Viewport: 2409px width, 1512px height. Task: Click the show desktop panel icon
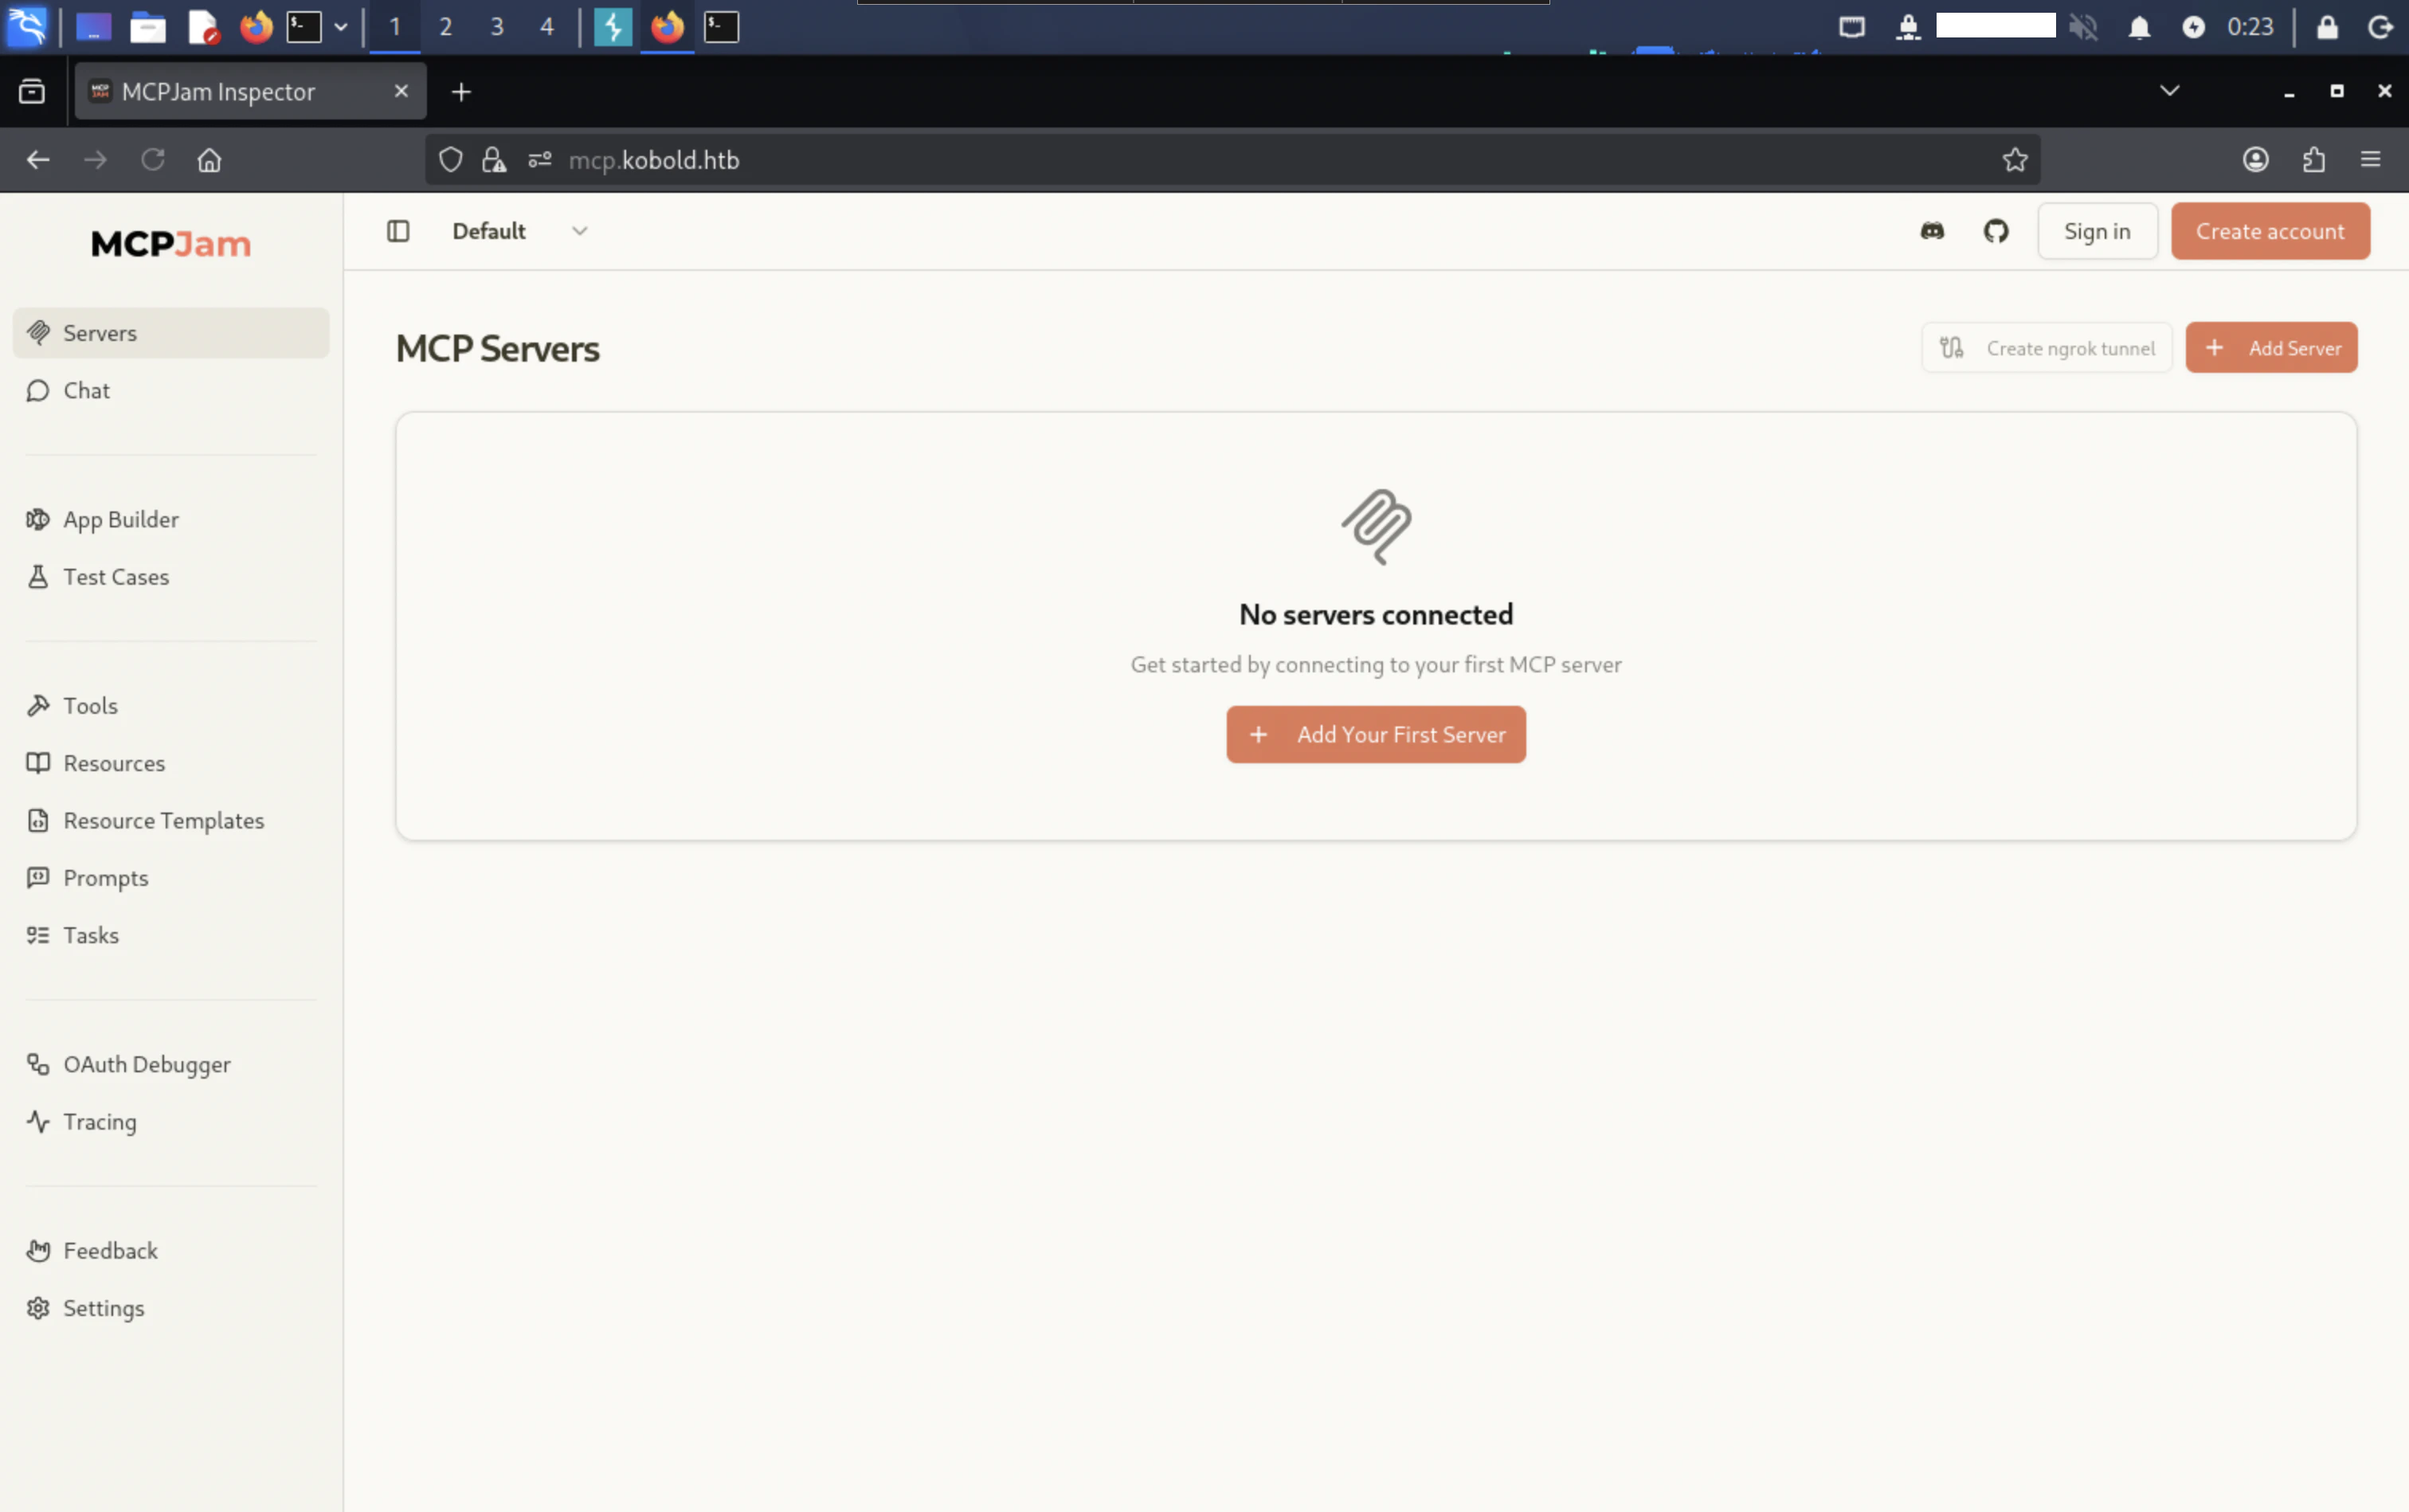(93, 27)
